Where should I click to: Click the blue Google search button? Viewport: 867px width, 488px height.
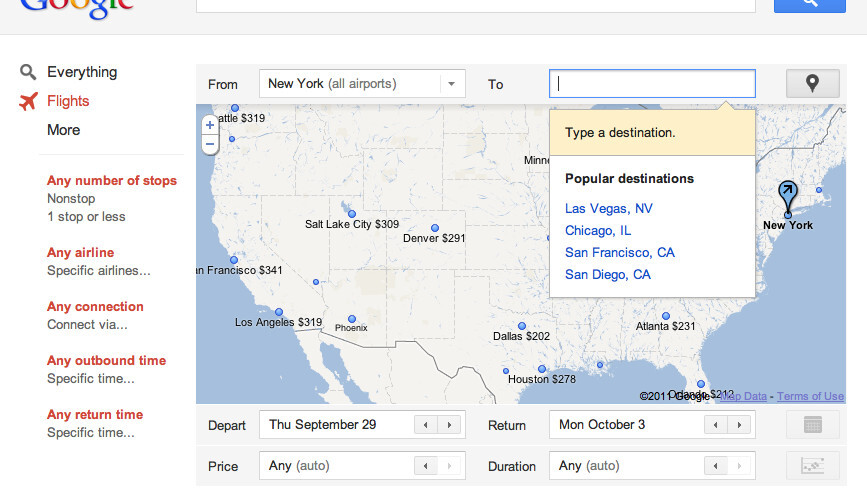(x=809, y=5)
